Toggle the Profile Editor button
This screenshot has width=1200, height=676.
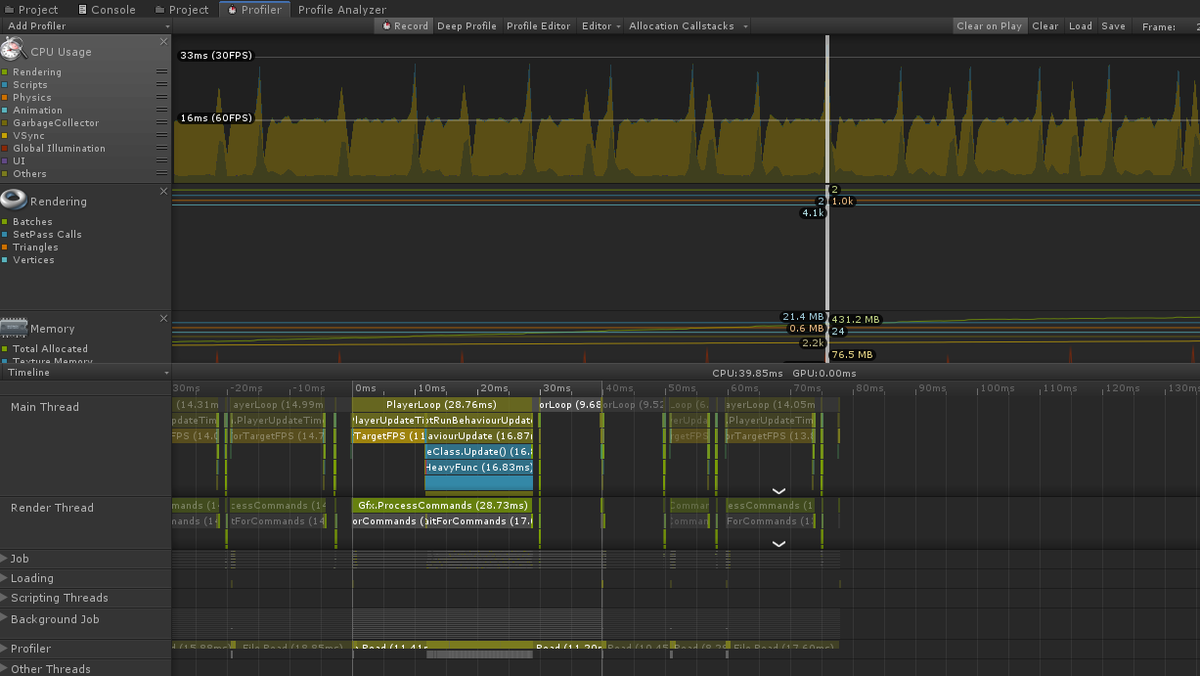click(539, 26)
